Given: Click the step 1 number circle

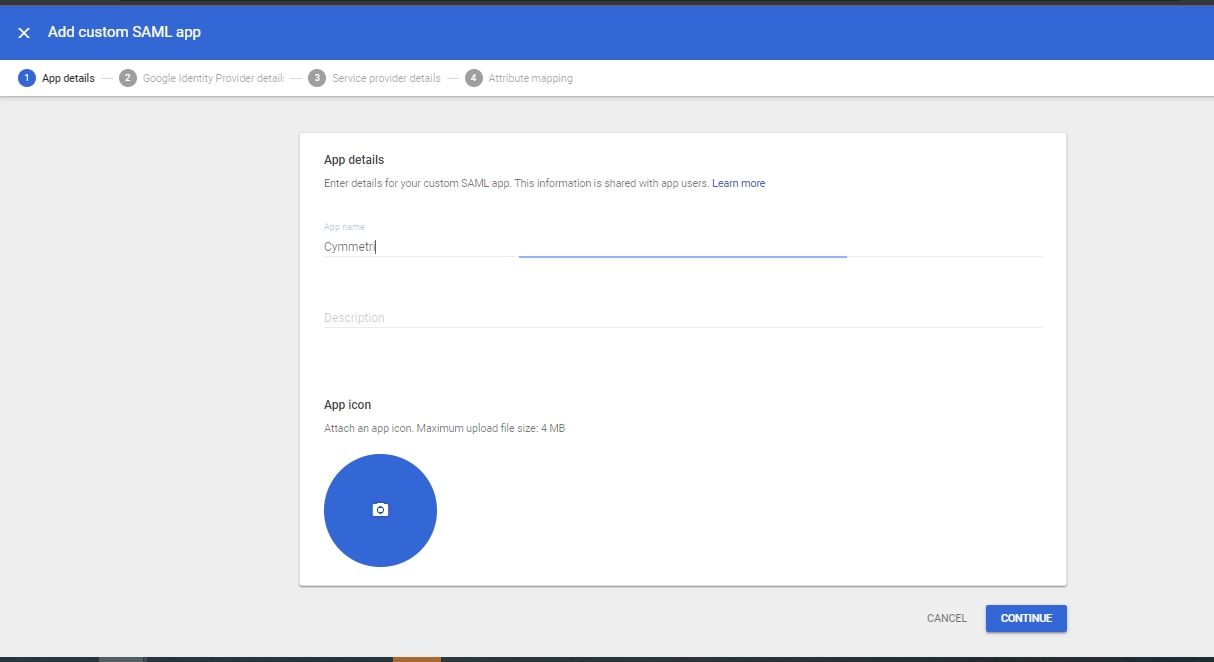Looking at the screenshot, I should tap(27, 78).
